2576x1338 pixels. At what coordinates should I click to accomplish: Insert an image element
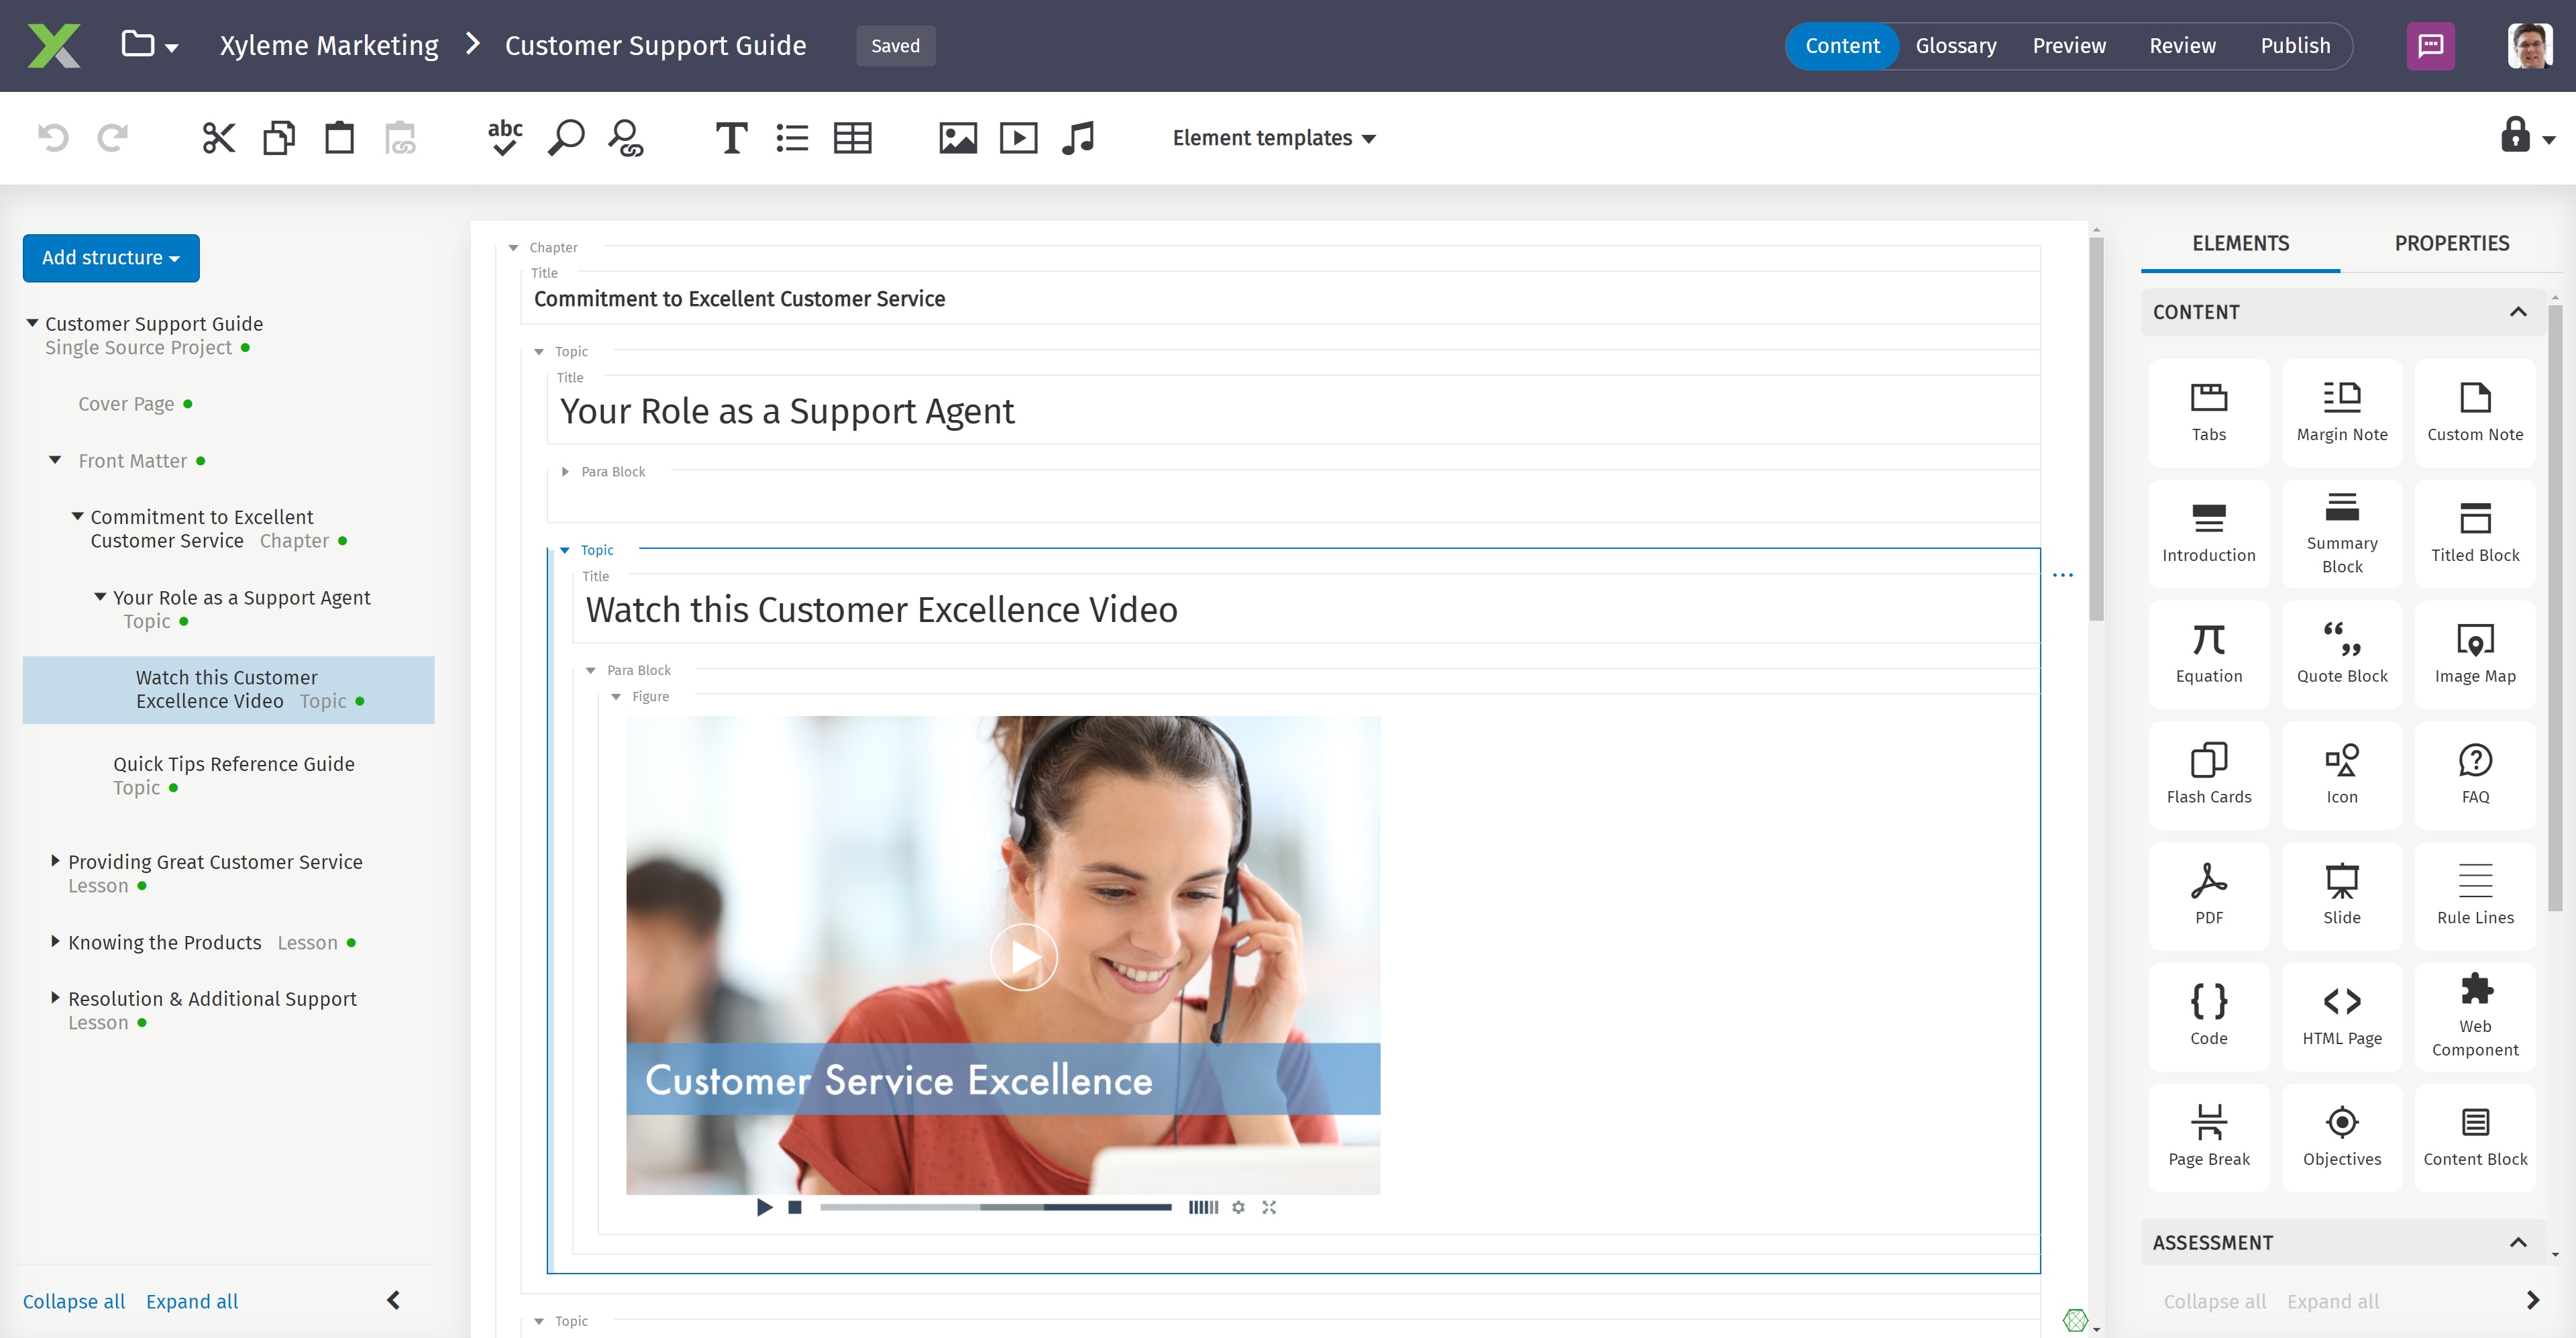tap(957, 137)
